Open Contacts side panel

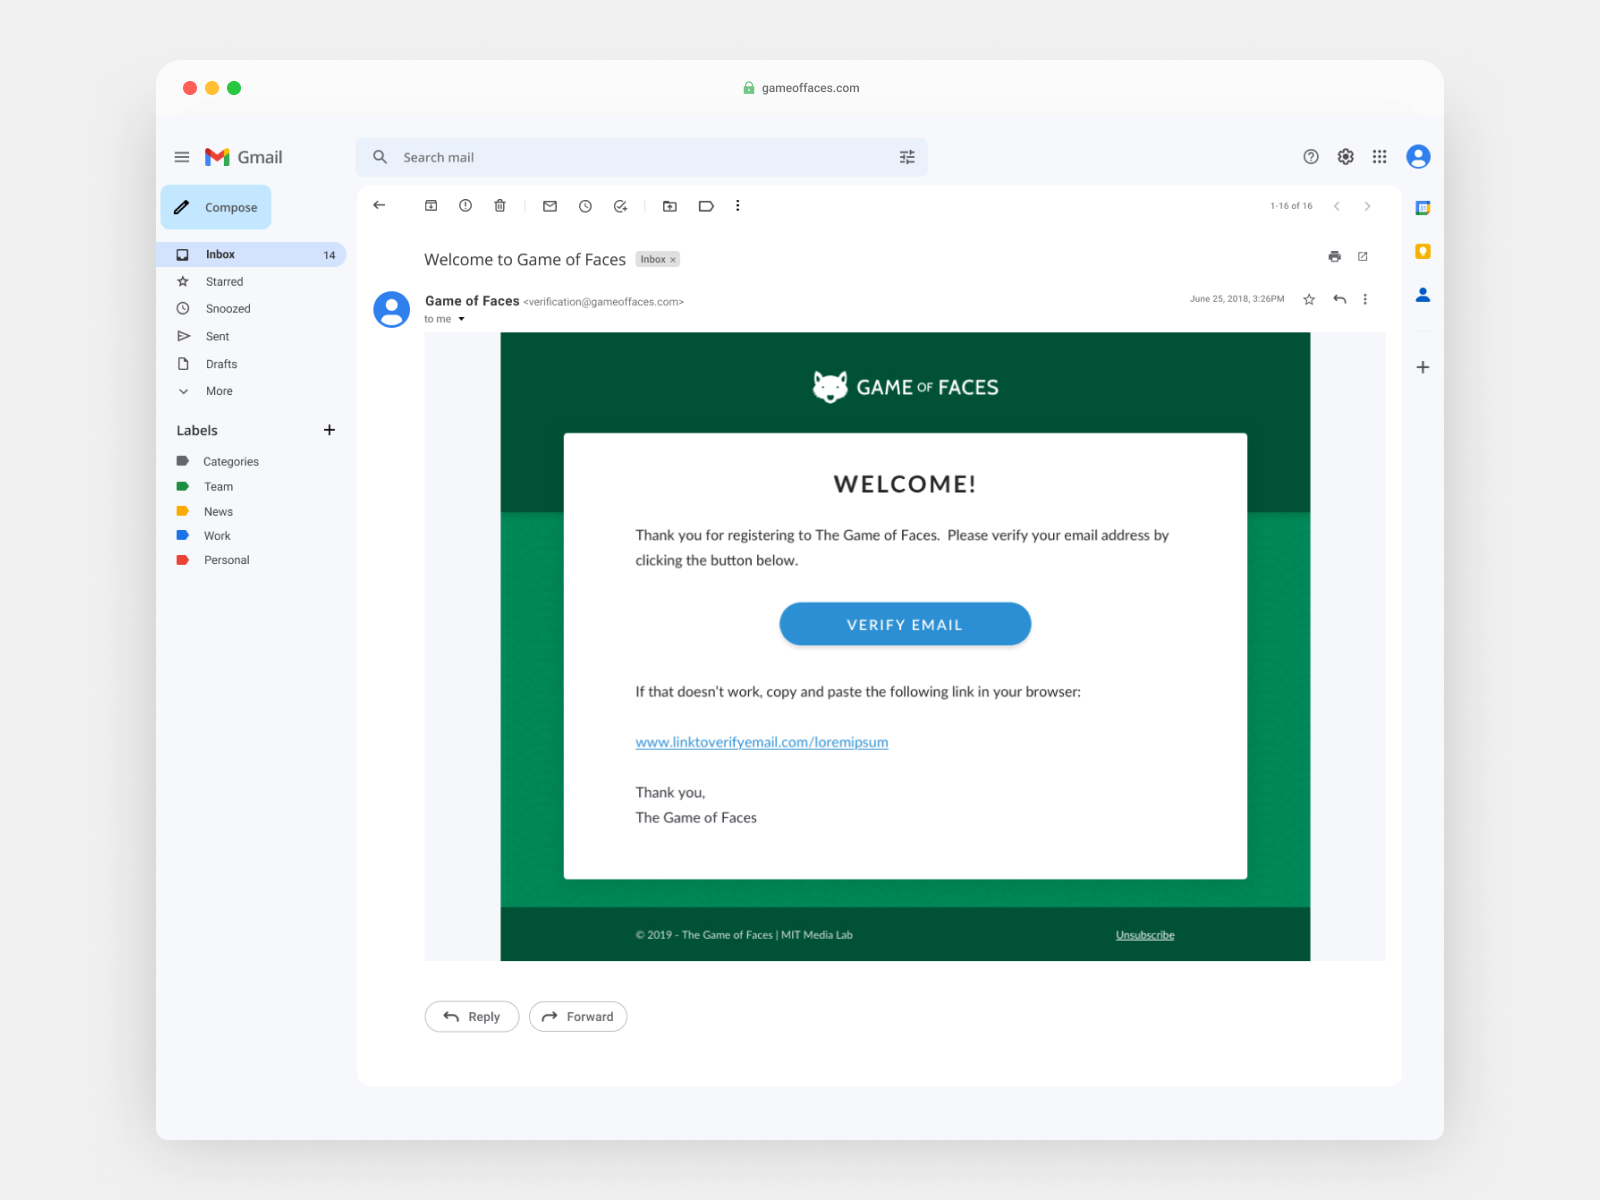1423,295
